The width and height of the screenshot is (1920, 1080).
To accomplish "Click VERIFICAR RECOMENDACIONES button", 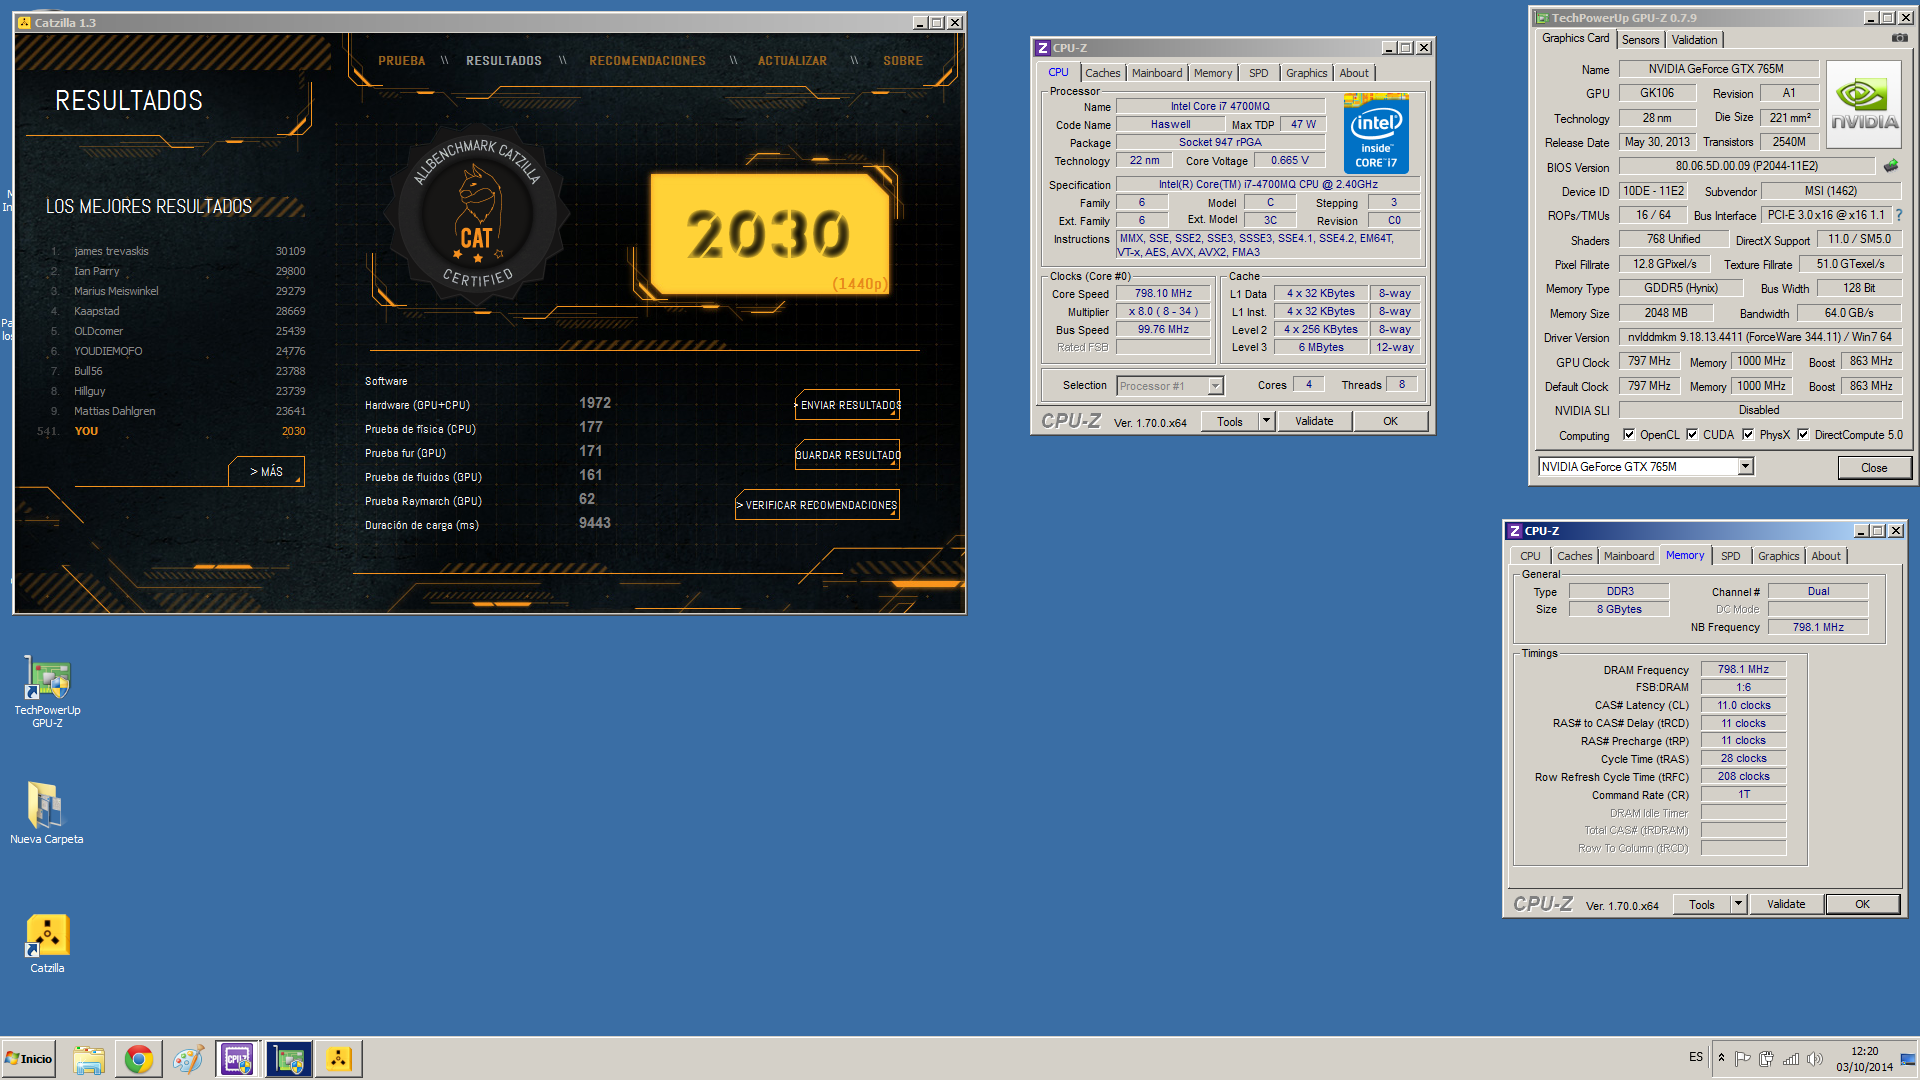I will 817,505.
